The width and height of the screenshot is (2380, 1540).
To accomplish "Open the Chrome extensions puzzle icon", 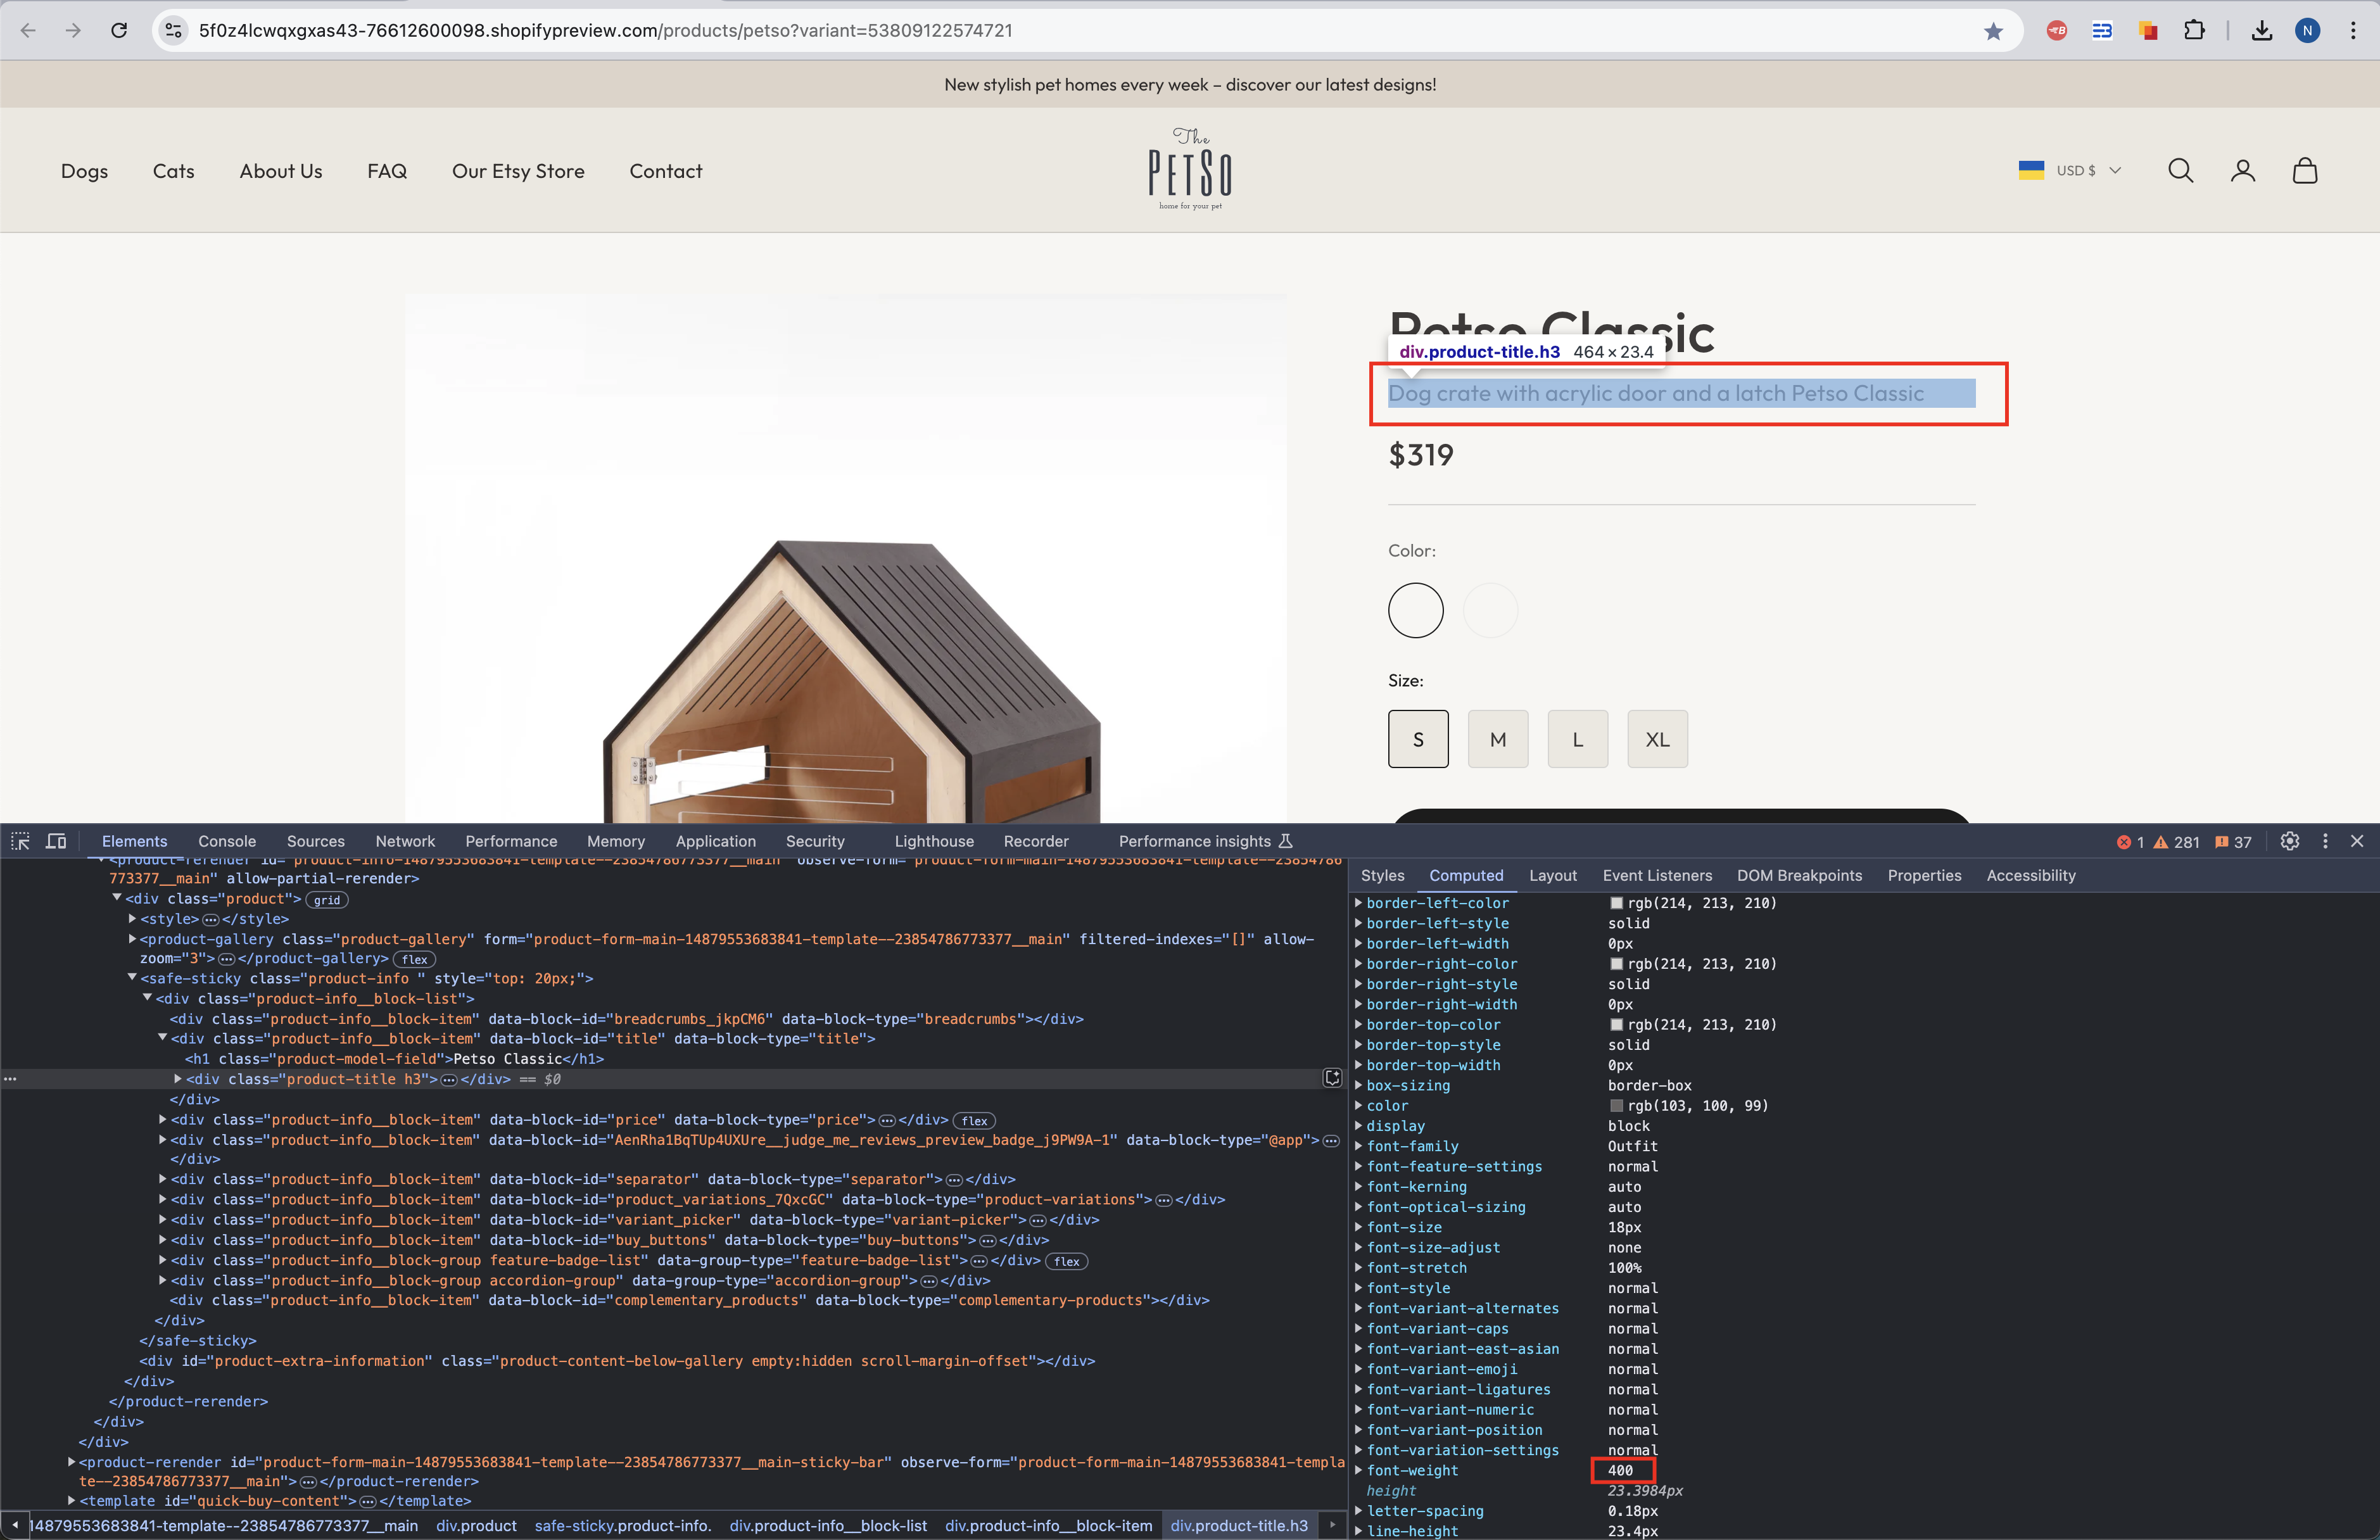I will [x=2194, y=31].
